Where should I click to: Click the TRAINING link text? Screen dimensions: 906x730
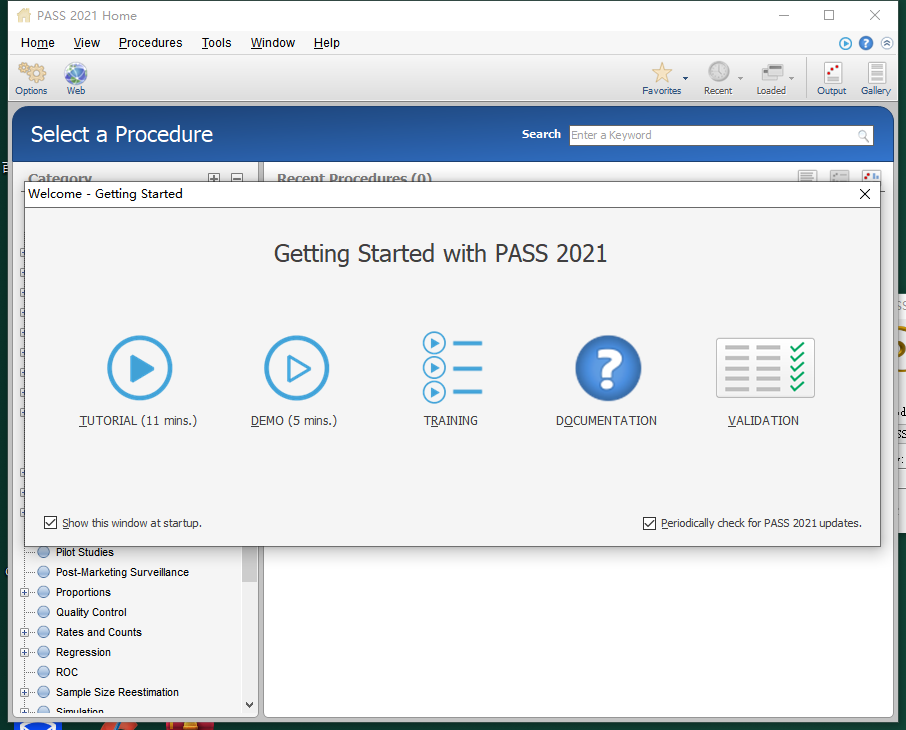click(x=451, y=421)
